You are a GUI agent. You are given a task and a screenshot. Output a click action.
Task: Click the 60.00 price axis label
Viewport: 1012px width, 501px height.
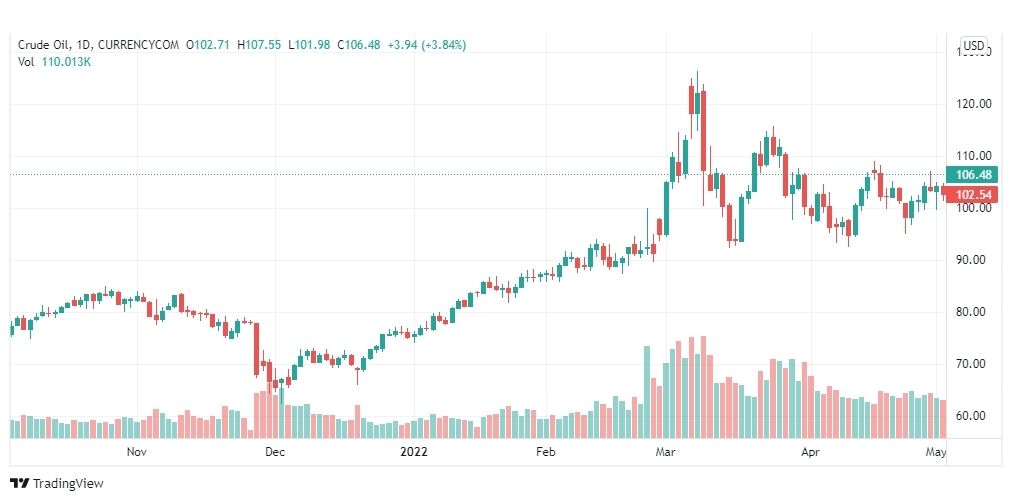pyautogui.click(x=973, y=416)
